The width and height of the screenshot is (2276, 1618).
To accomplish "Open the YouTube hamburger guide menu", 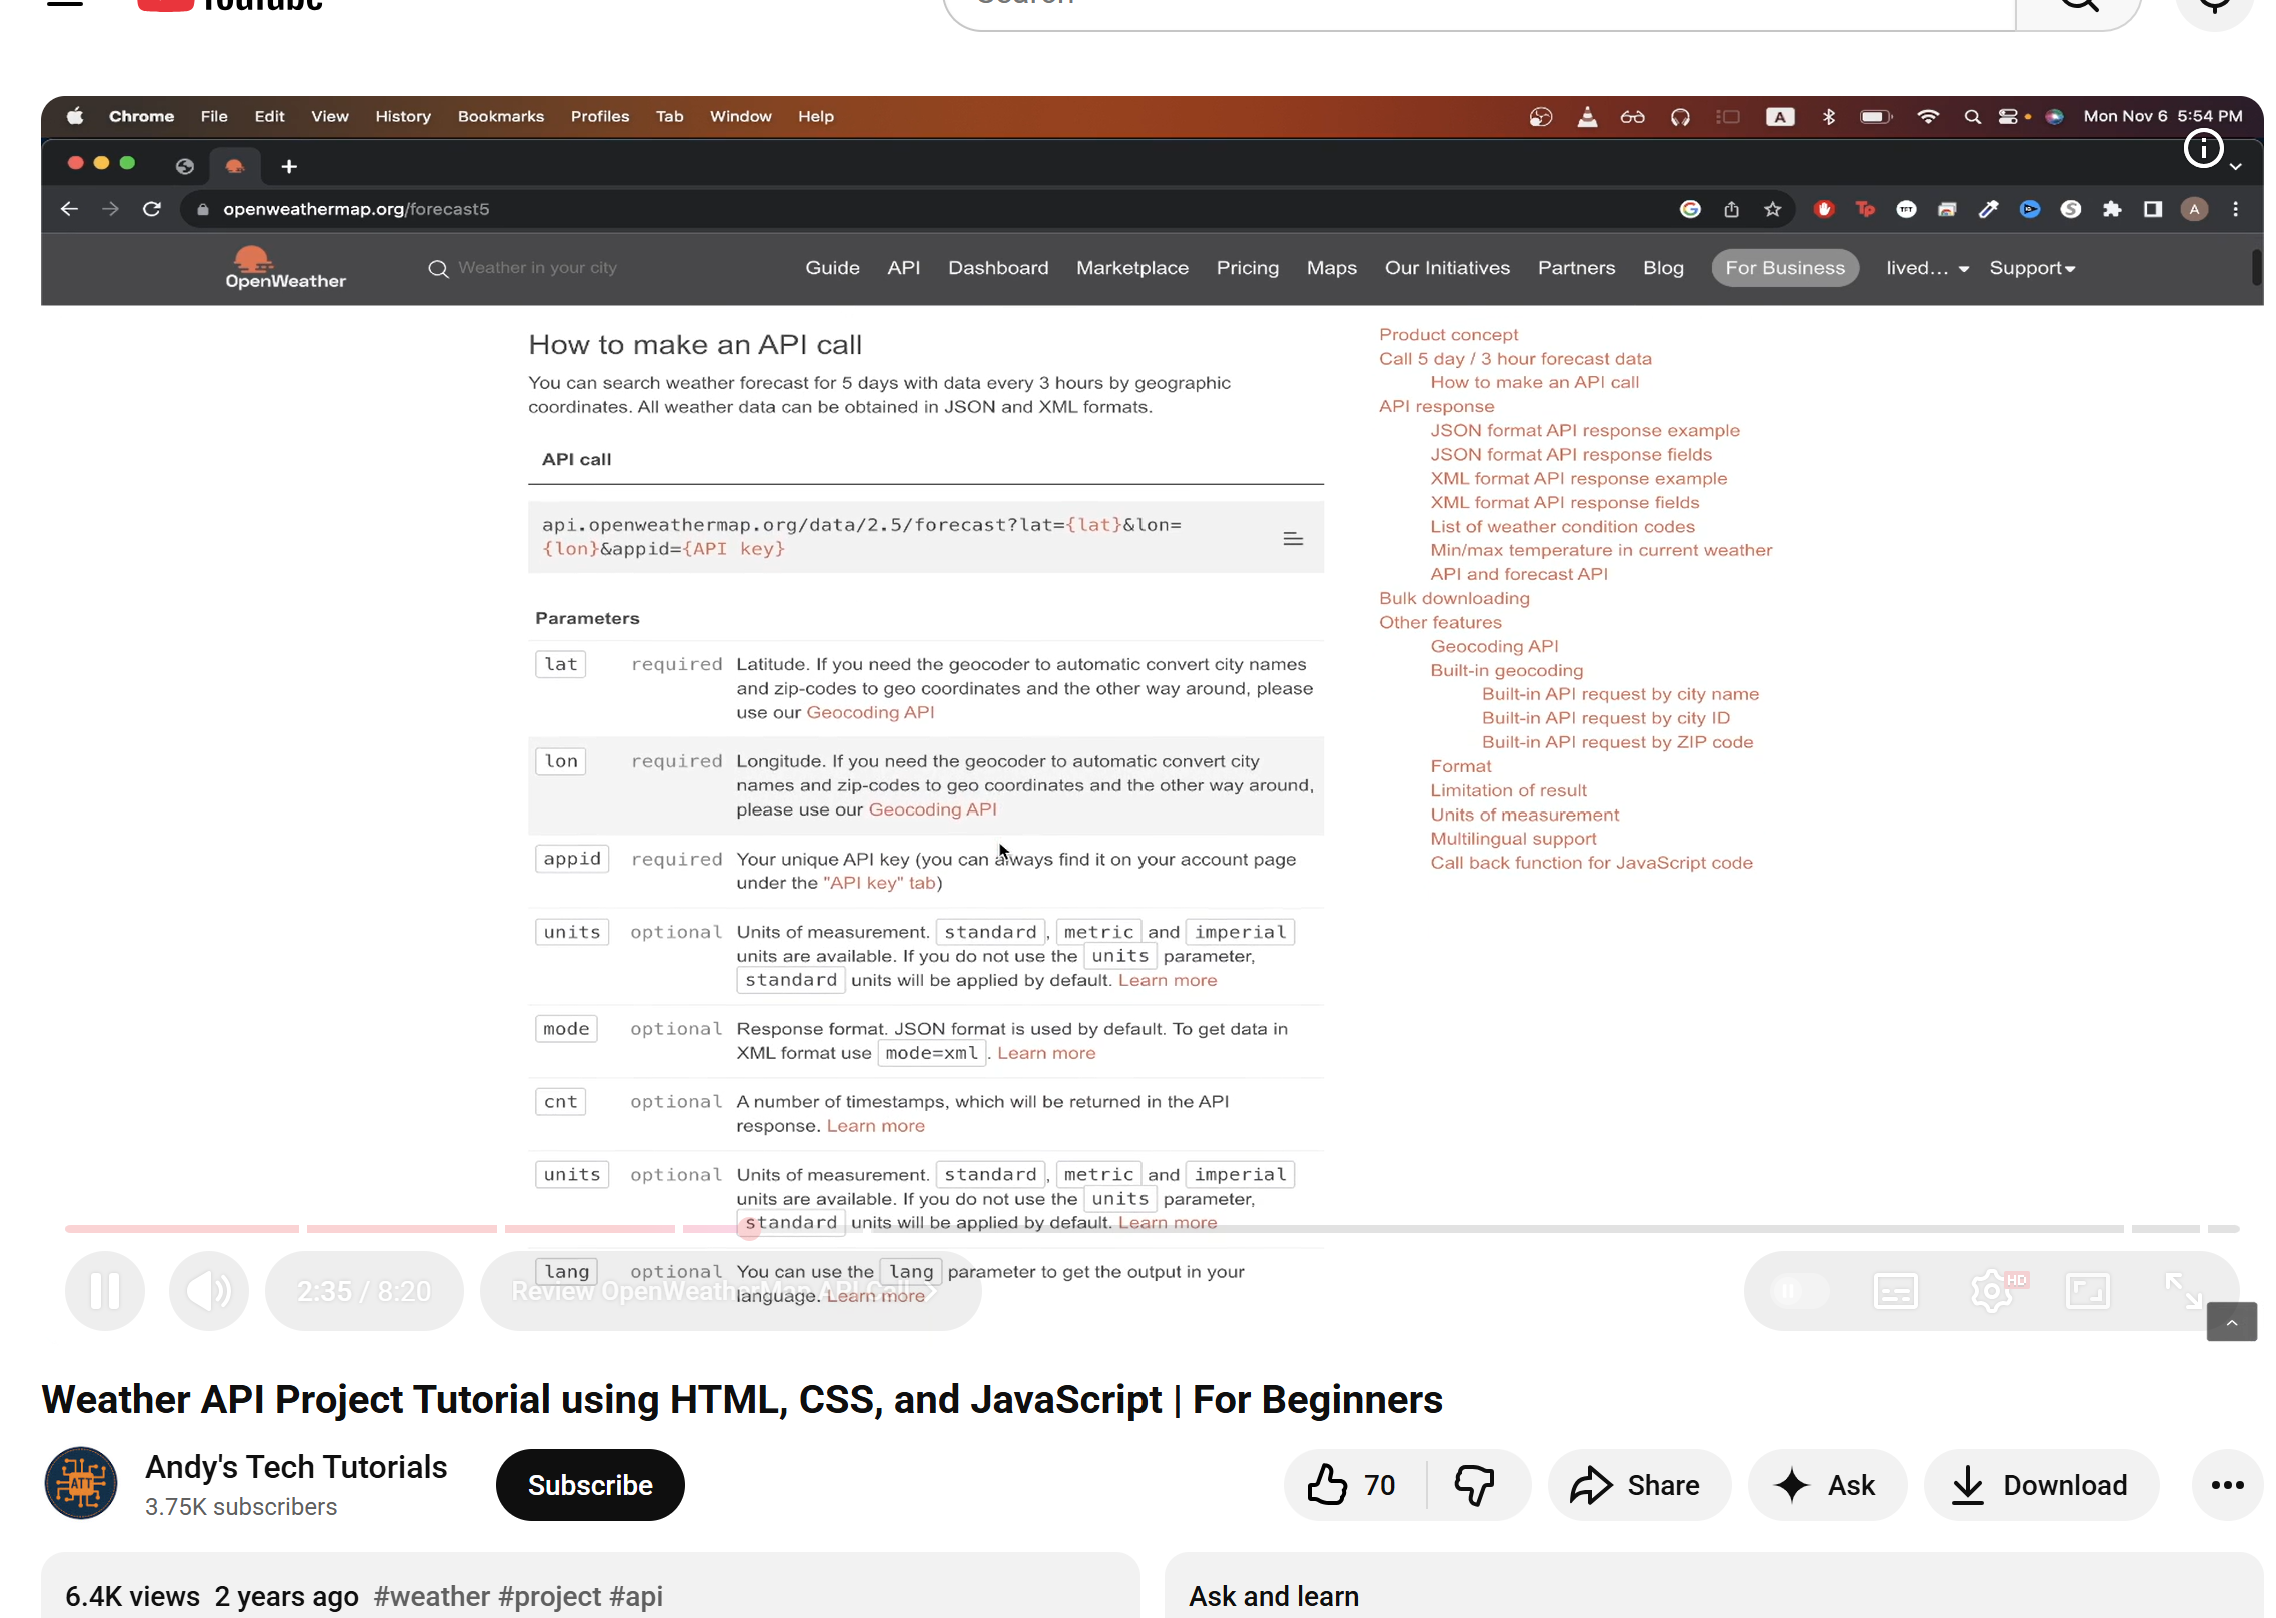I will 65,3.
